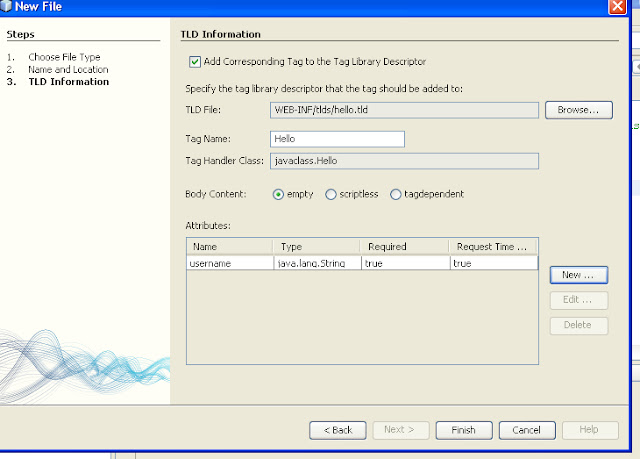Select the scriptless body content option
Viewport: 640px width, 459px height.
[x=331, y=194]
